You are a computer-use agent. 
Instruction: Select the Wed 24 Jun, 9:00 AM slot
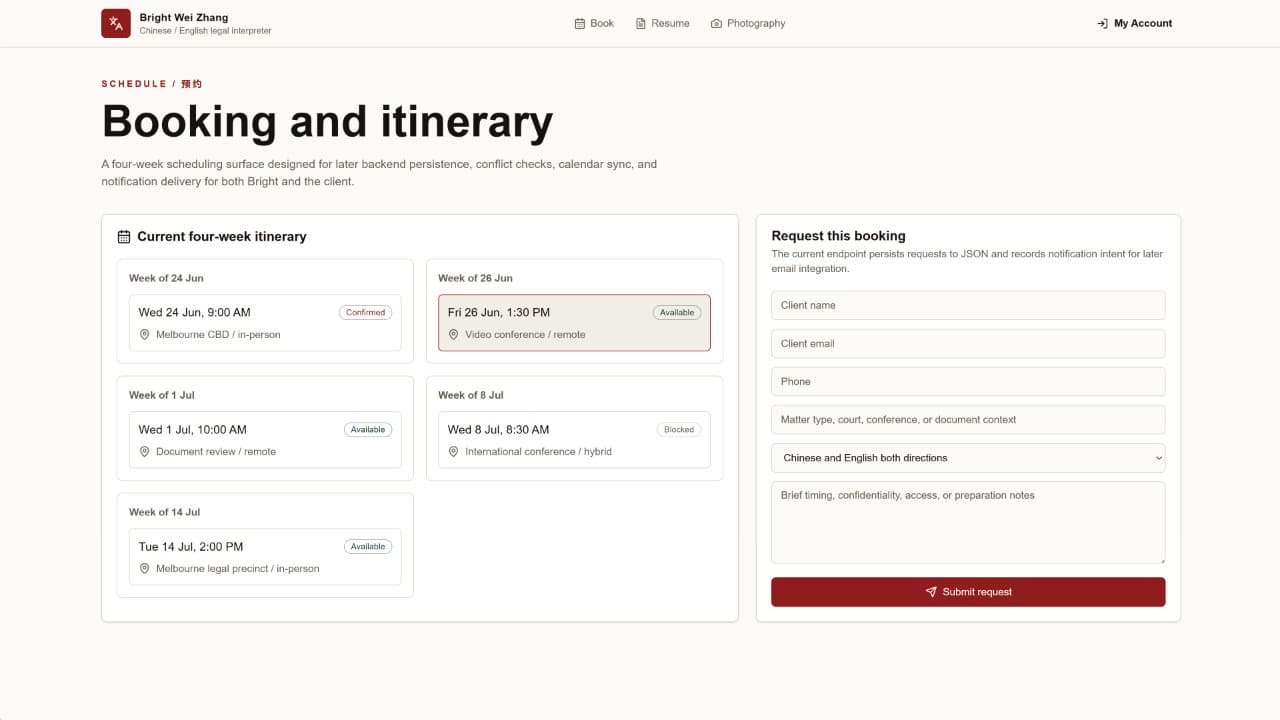[x=265, y=323]
